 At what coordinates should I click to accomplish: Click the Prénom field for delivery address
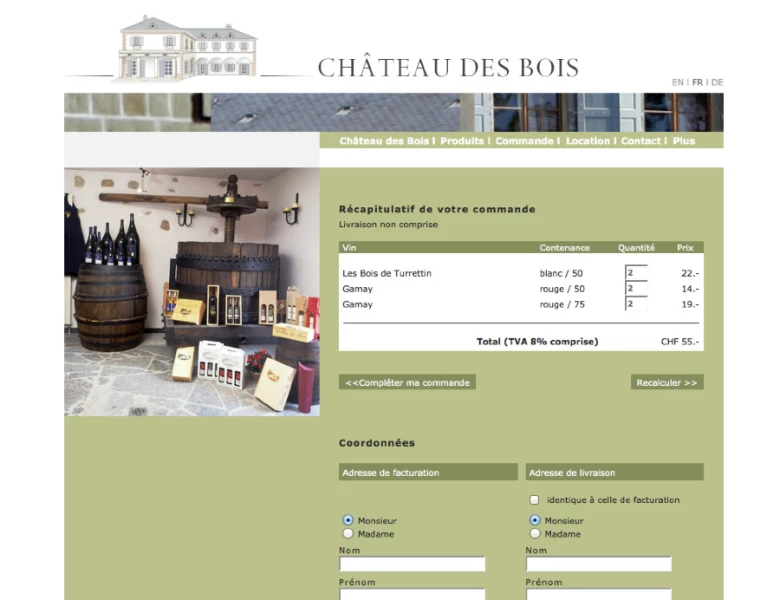[x=598, y=595]
